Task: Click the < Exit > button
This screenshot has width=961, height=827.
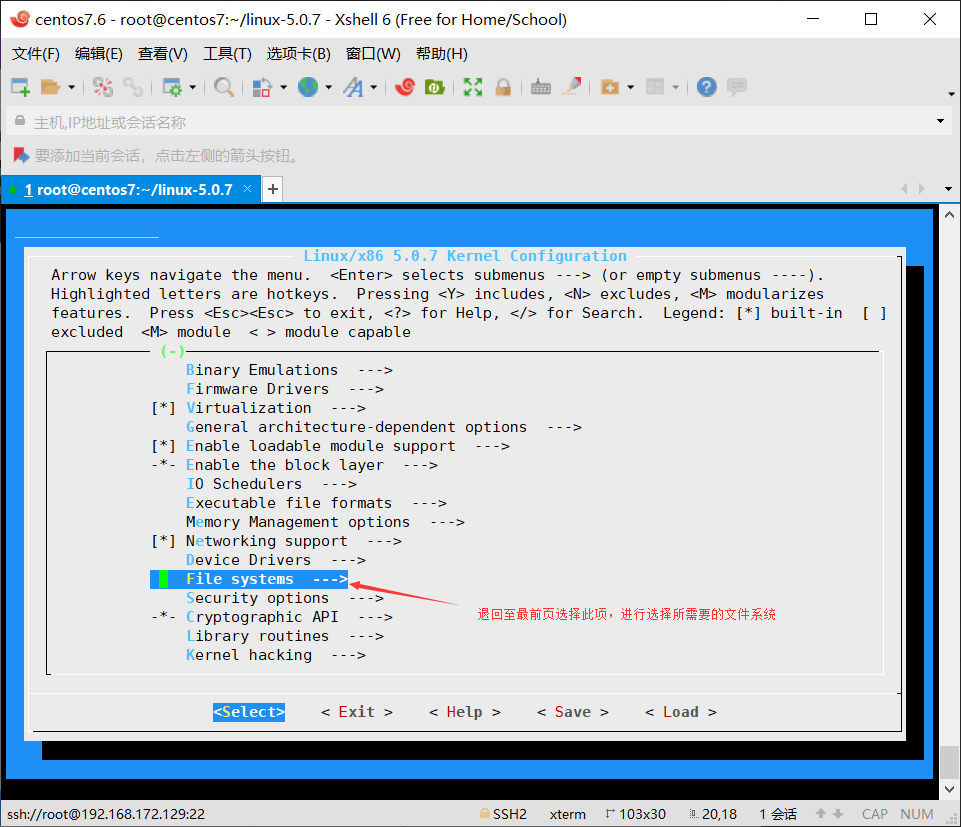Action: pyautogui.click(x=357, y=712)
